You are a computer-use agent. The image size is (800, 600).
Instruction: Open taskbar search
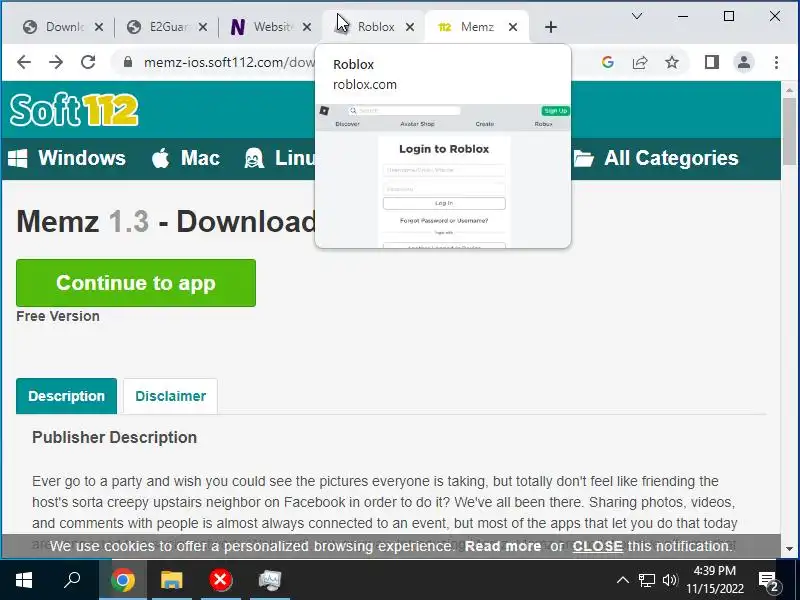point(72,580)
